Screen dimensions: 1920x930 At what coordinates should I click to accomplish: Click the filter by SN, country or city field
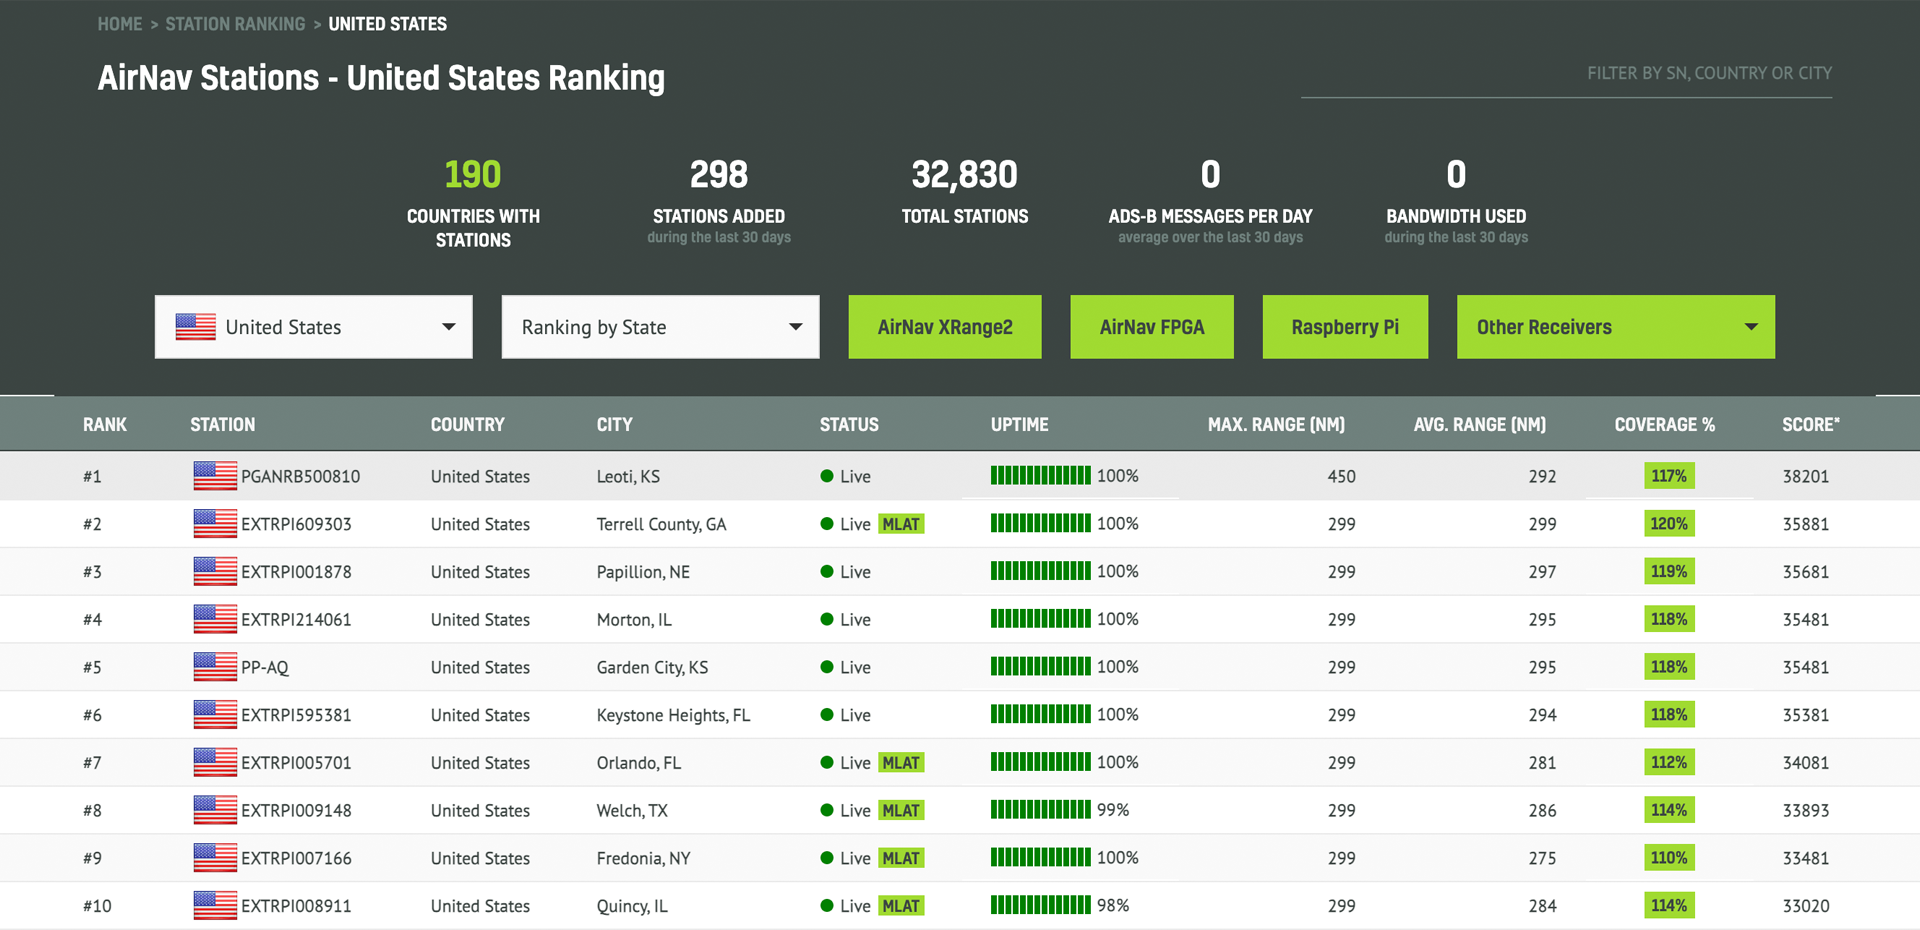coord(1566,74)
